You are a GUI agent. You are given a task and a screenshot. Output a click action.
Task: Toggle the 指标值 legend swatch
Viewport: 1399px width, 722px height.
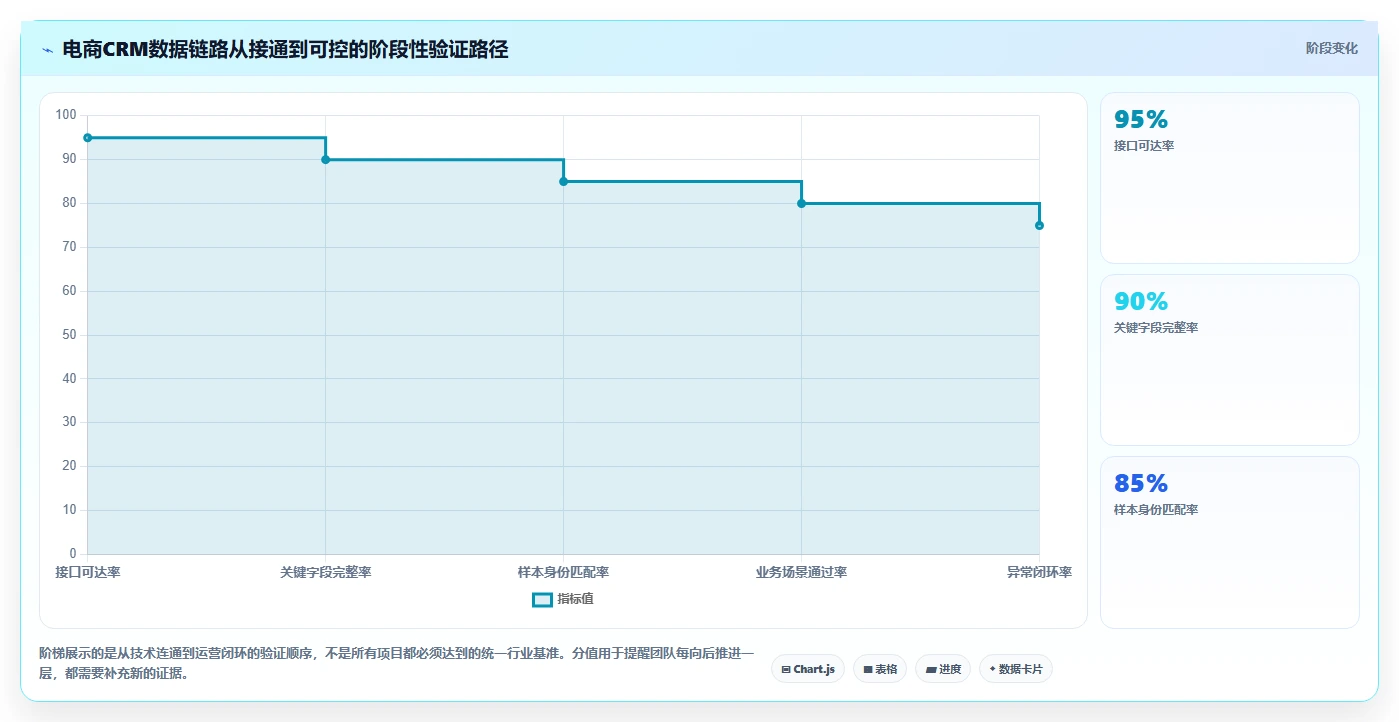coord(542,599)
